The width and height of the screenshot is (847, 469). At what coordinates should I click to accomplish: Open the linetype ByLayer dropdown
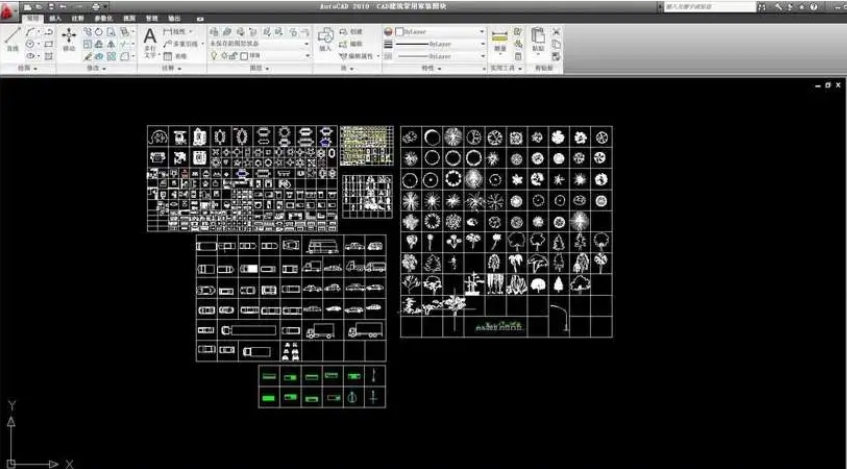pos(440,56)
